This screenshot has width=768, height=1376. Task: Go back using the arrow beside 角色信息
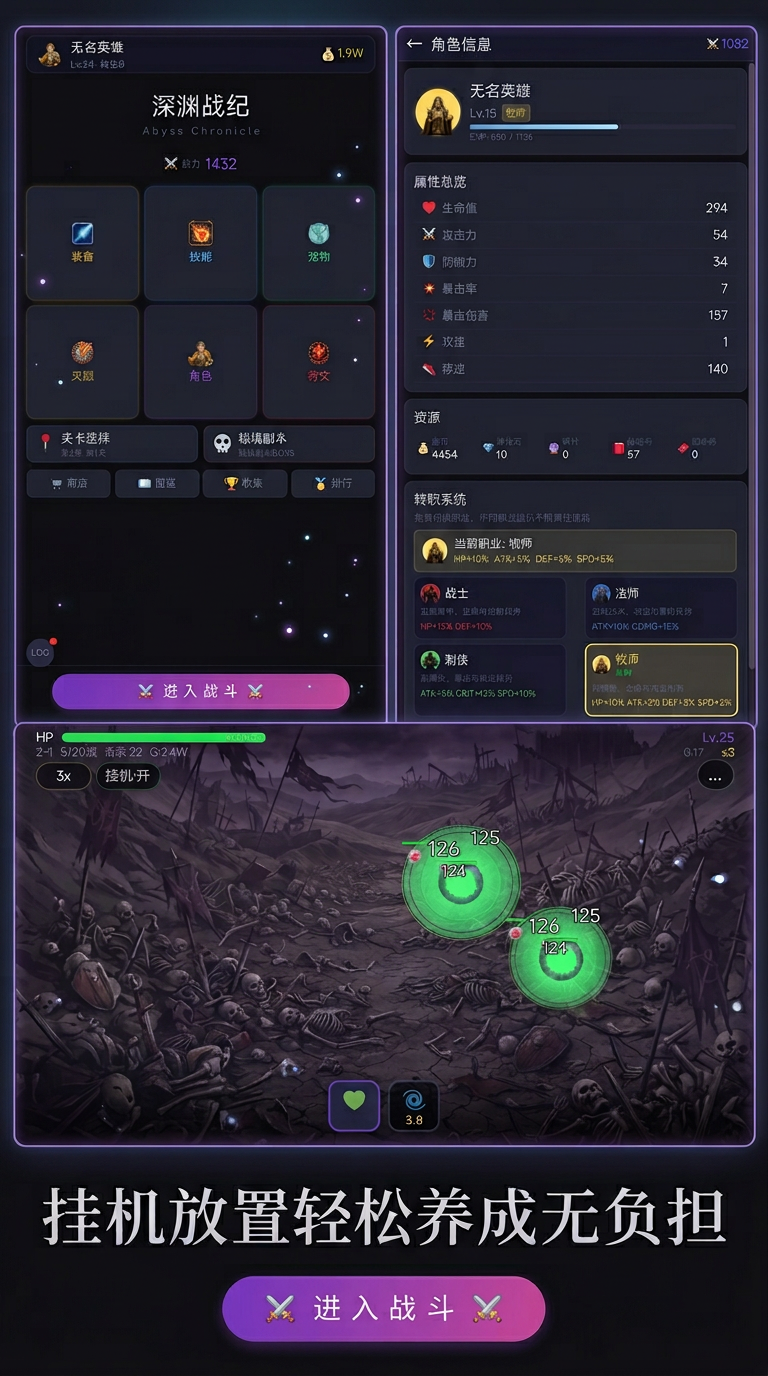point(414,44)
